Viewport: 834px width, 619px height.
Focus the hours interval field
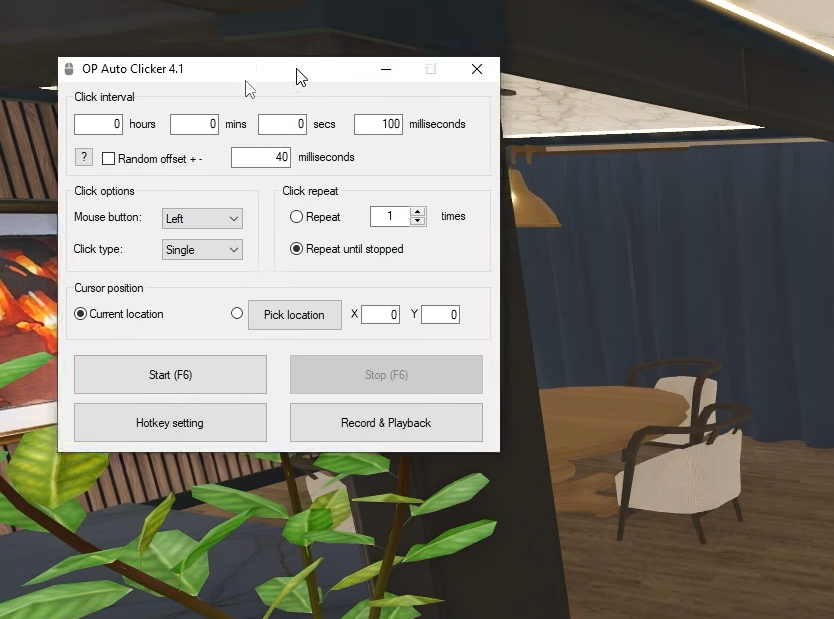coord(98,124)
